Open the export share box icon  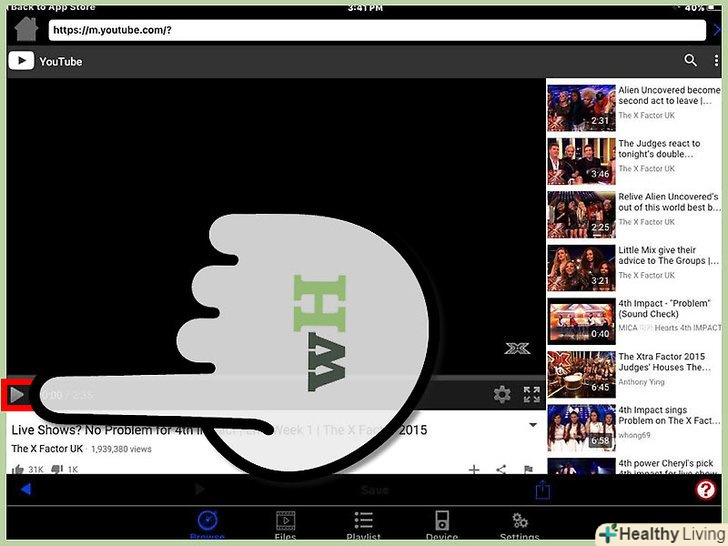[x=542, y=489]
